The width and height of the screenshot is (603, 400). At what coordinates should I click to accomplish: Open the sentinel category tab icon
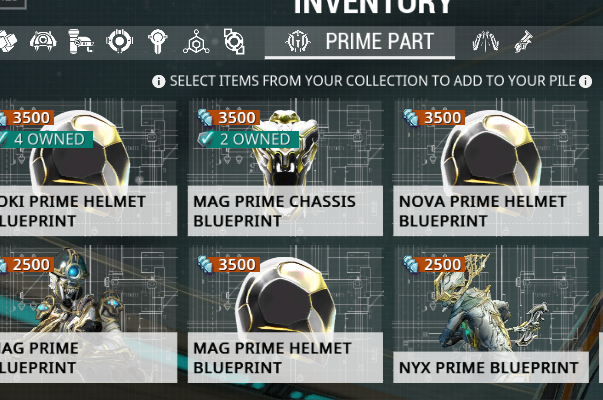click(x=43, y=41)
